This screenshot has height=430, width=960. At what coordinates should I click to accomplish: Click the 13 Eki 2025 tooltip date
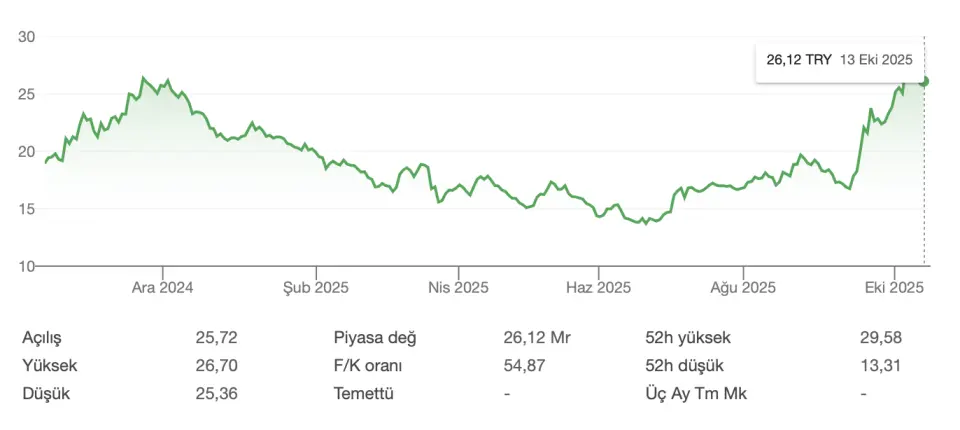click(877, 60)
